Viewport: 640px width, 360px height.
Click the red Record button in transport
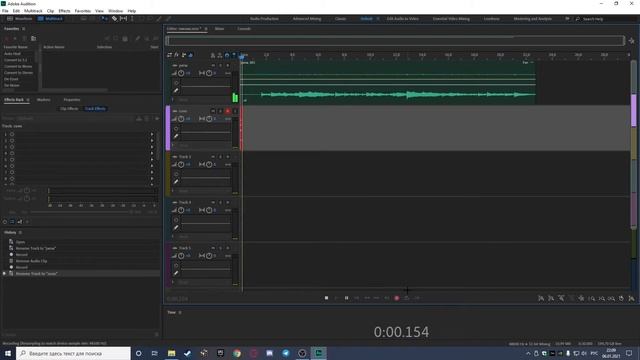(396, 298)
